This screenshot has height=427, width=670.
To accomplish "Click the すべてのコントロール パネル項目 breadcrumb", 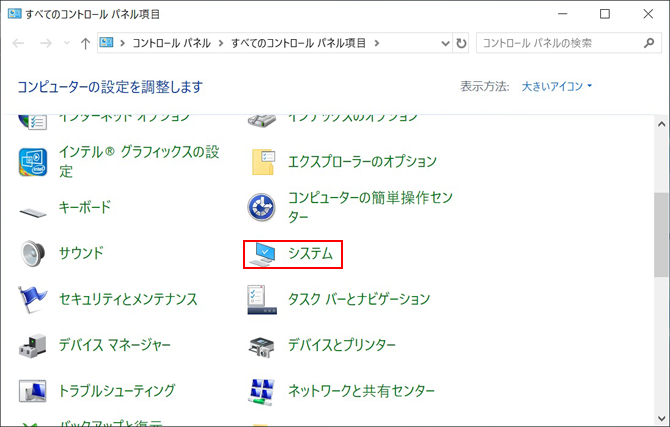I will point(299,43).
